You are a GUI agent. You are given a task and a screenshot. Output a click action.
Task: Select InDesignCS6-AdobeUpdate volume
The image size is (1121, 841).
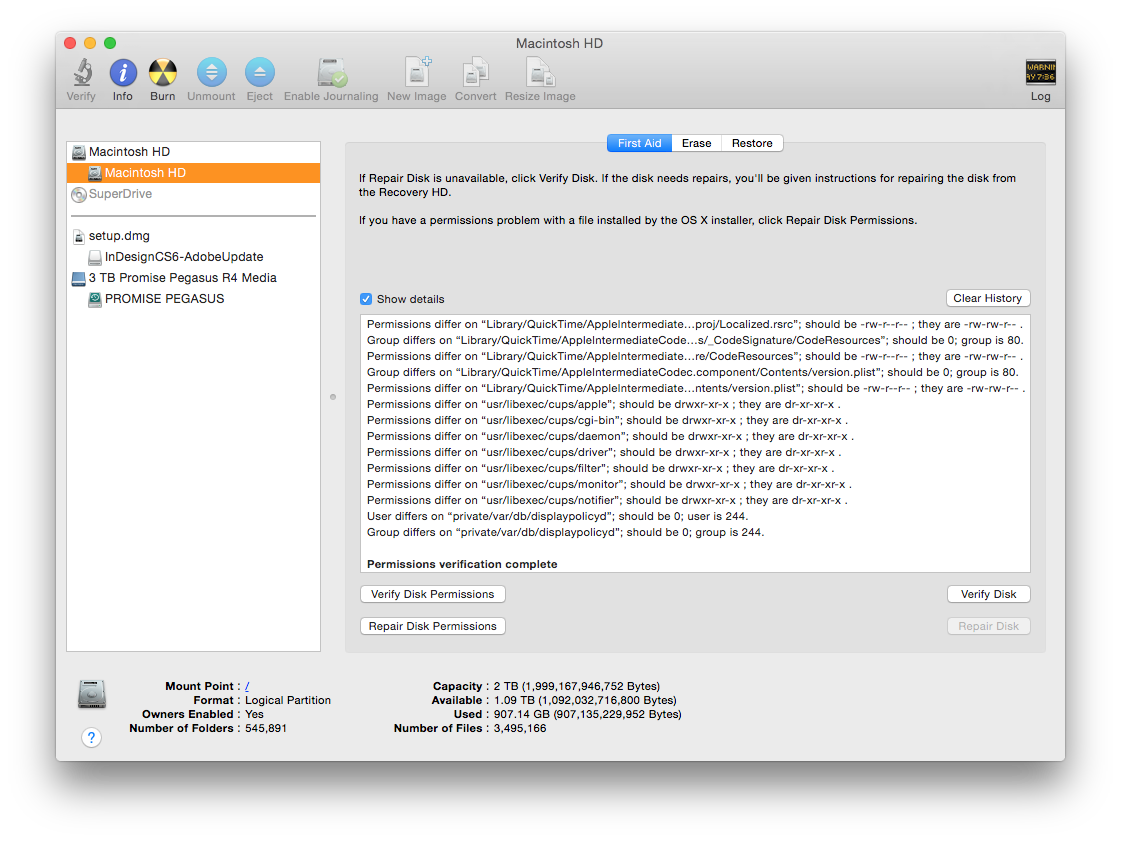(x=193, y=257)
